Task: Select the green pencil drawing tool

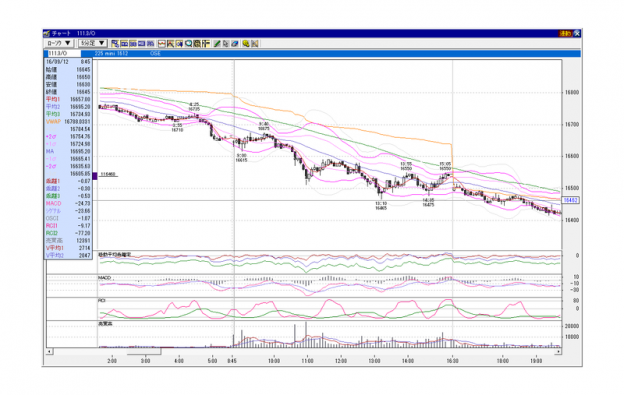Action: coord(217,43)
